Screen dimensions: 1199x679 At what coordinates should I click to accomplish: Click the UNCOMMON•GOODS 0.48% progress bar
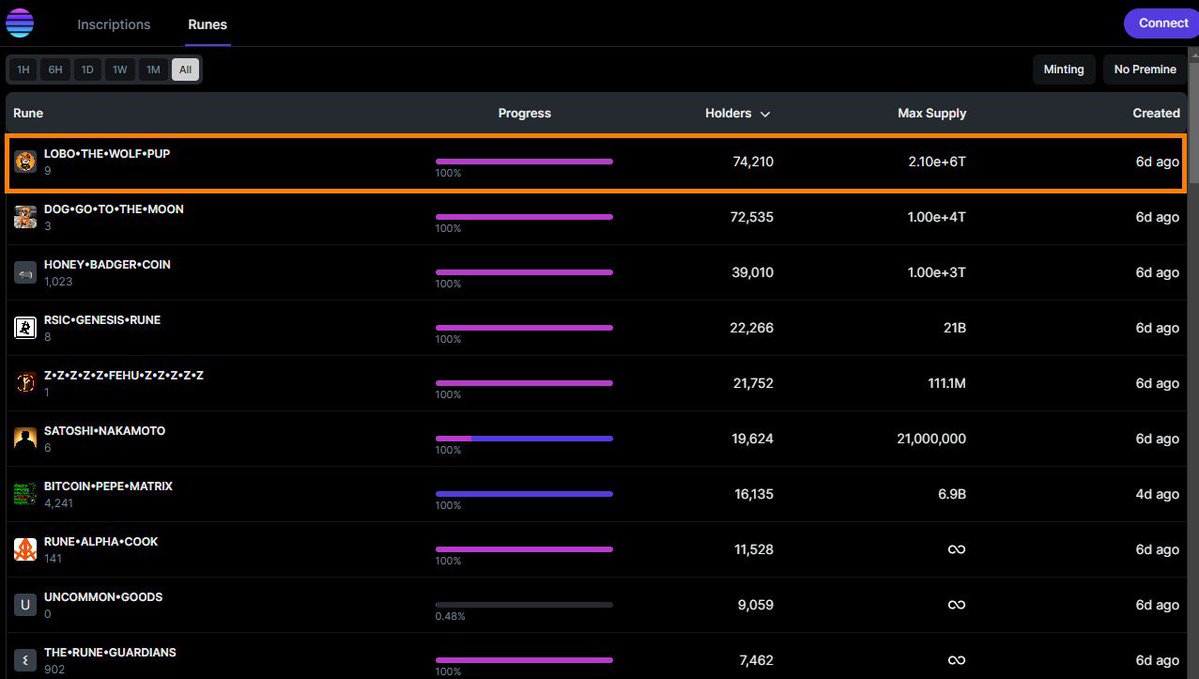(524, 605)
